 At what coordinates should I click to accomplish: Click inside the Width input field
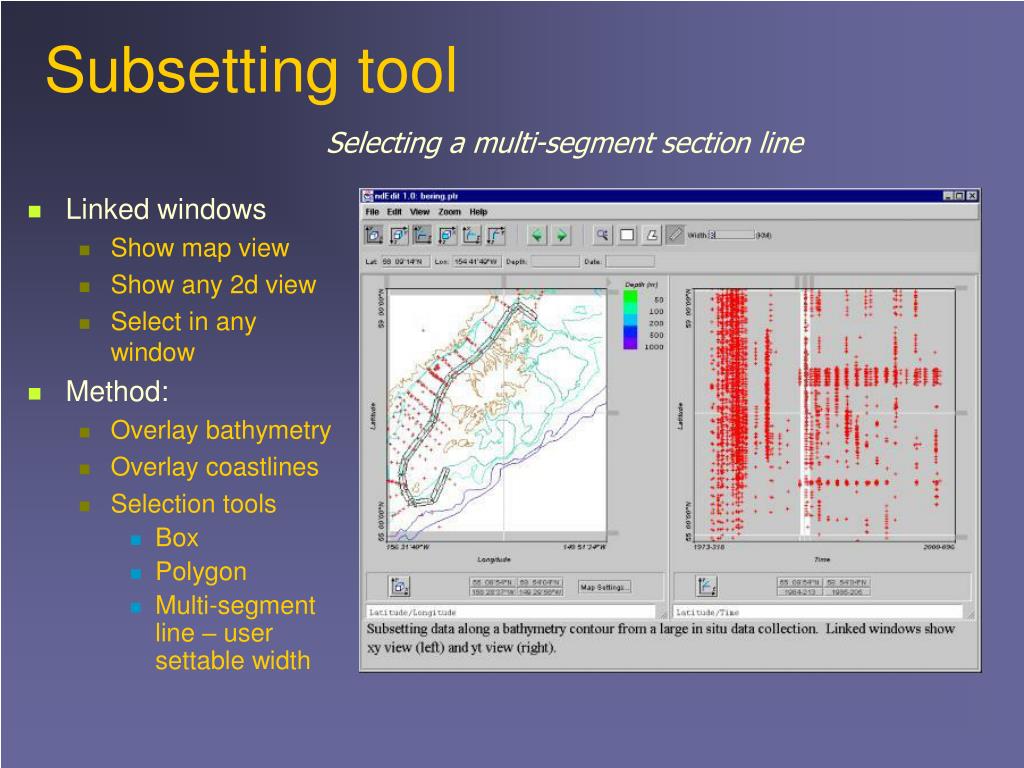732,235
